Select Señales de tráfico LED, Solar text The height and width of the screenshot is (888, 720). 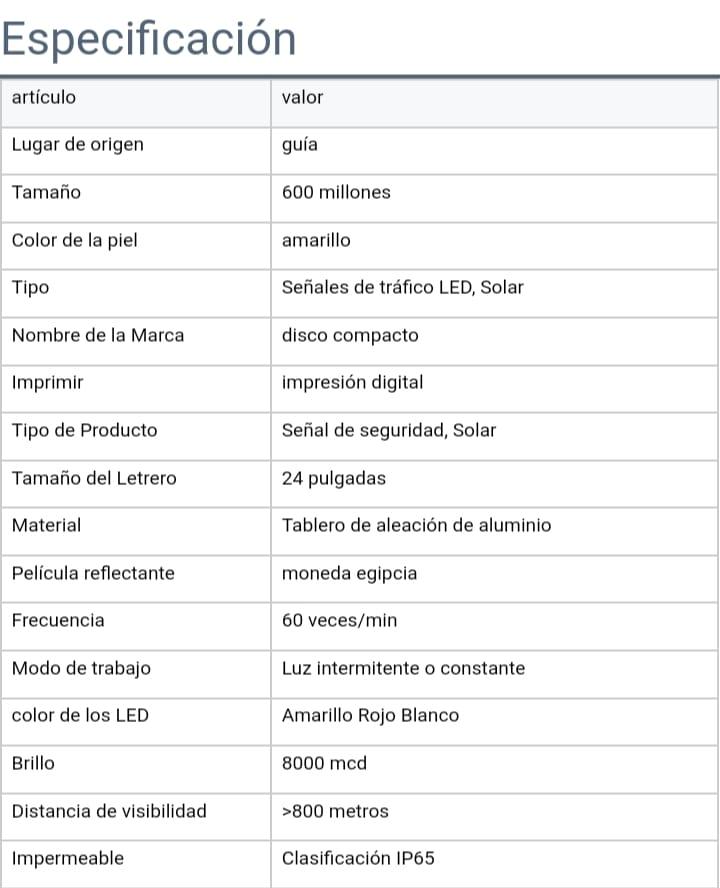402,287
